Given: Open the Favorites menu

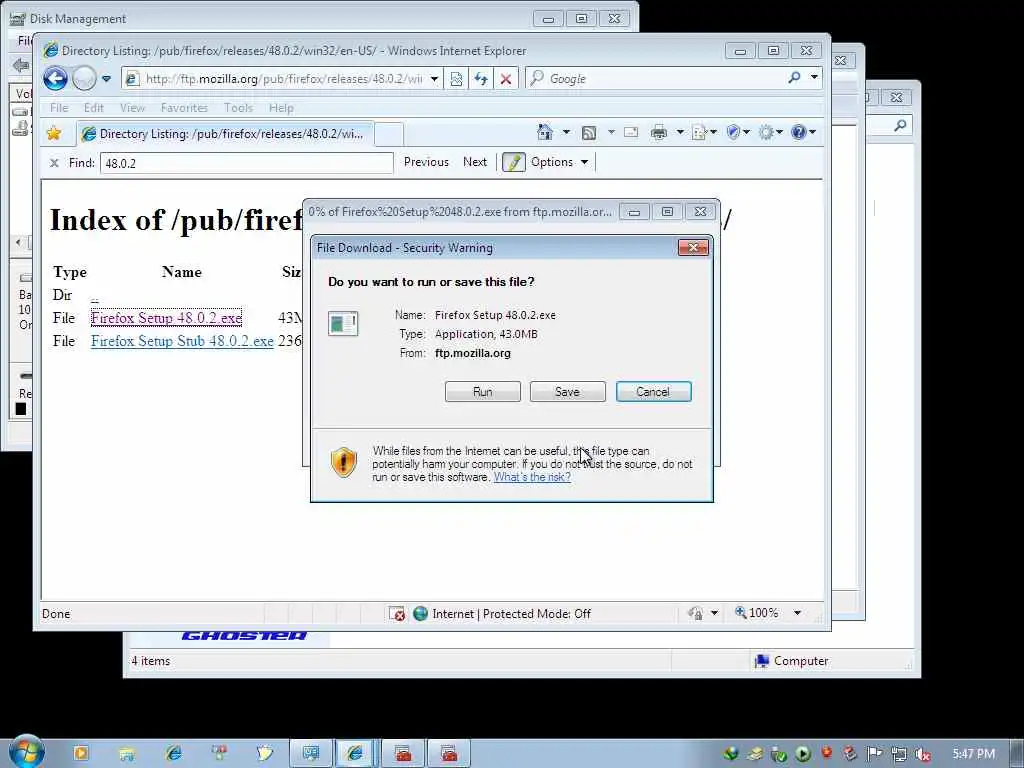Looking at the screenshot, I should point(184,108).
